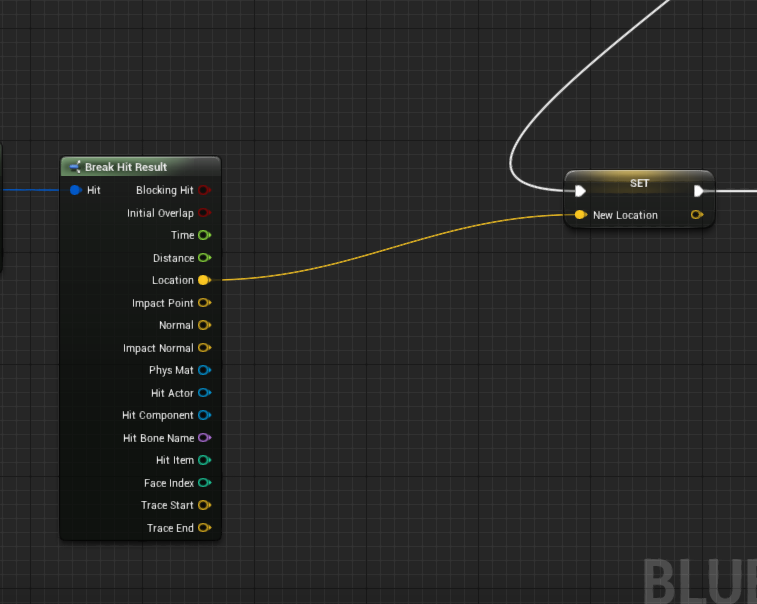The height and width of the screenshot is (604, 757).
Task: Click the Hit Item output pin
Action: pyautogui.click(x=205, y=460)
